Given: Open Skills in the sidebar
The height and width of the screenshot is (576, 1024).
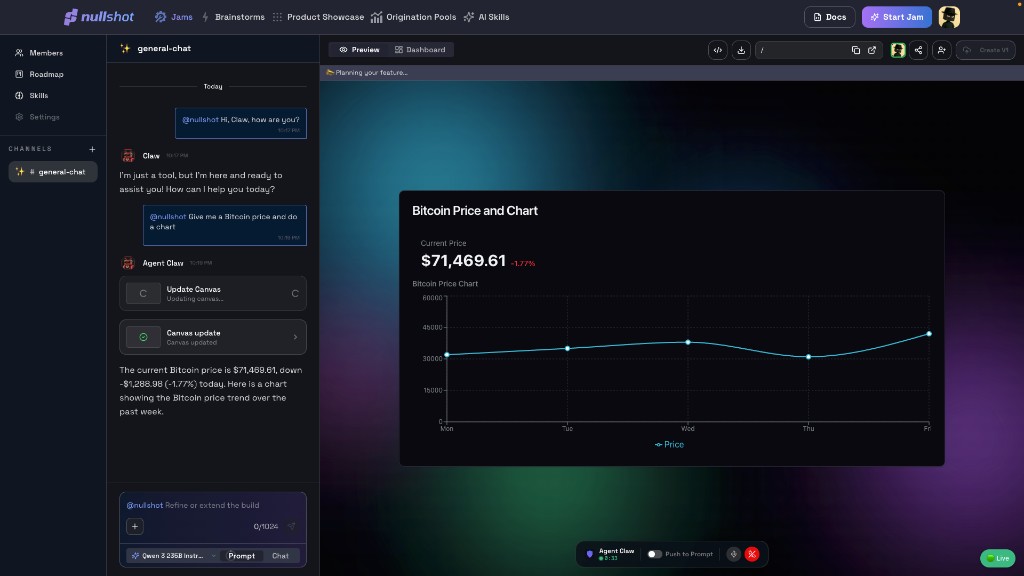Looking at the screenshot, I should [x=31, y=95].
